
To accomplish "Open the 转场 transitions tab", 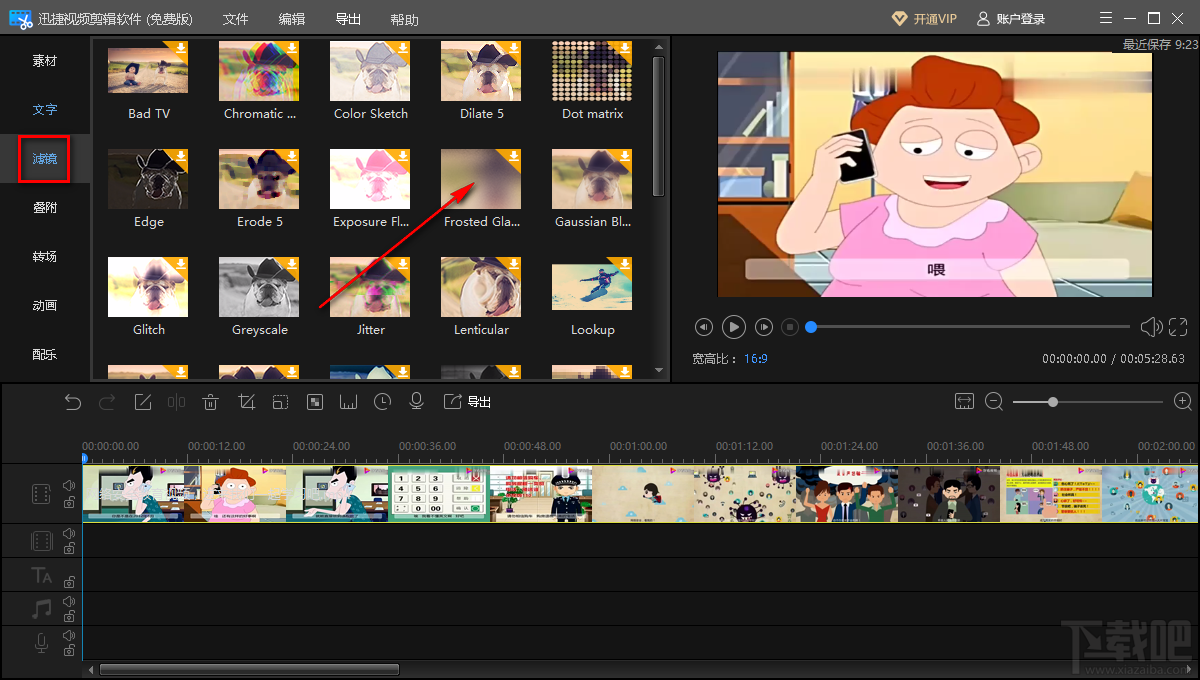I will (45, 257).
